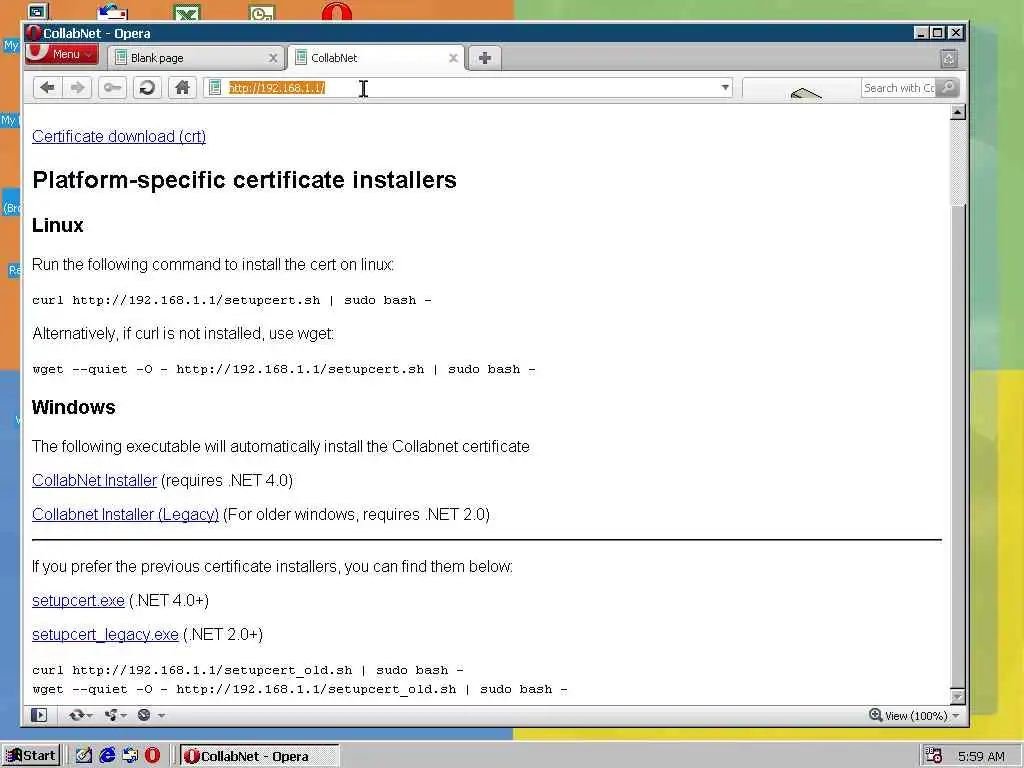1024x768 pixels.
Task: Open Collabnet Installer (Legacy) link
Action: [x=125, y=515]
